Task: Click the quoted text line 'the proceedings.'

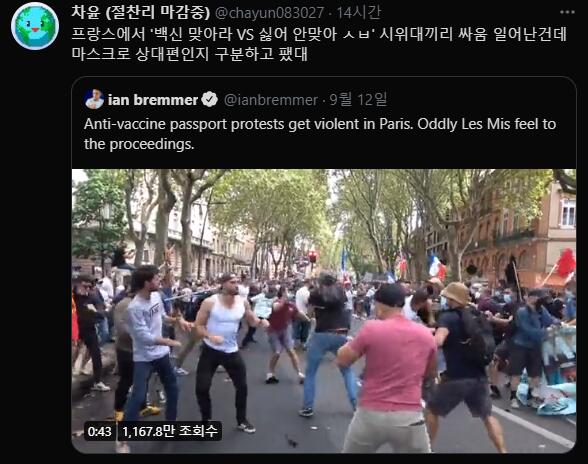Action: [x=139, y=144]
